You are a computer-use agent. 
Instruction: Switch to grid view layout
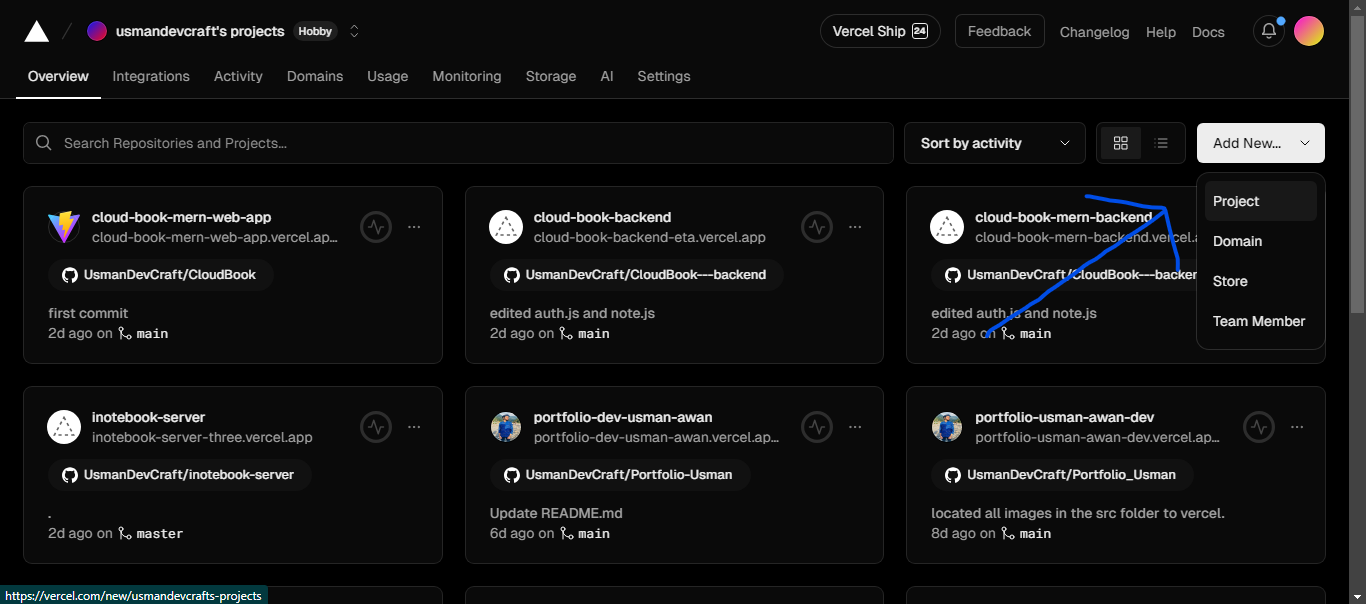pos(1121,143)
